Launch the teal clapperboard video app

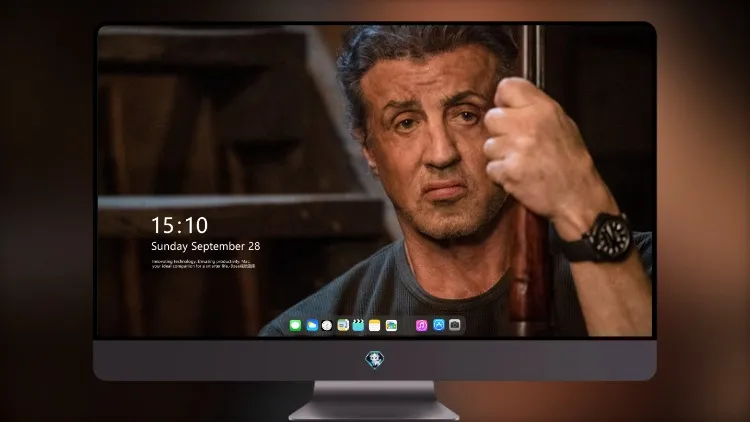pos(358,325)
